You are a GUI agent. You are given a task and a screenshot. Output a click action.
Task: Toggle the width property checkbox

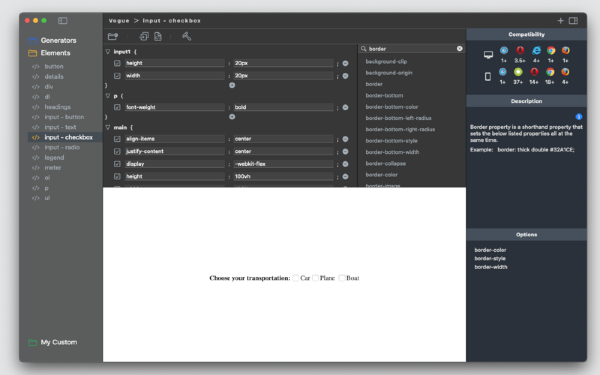pyautogui.click(x=117, y=76)
